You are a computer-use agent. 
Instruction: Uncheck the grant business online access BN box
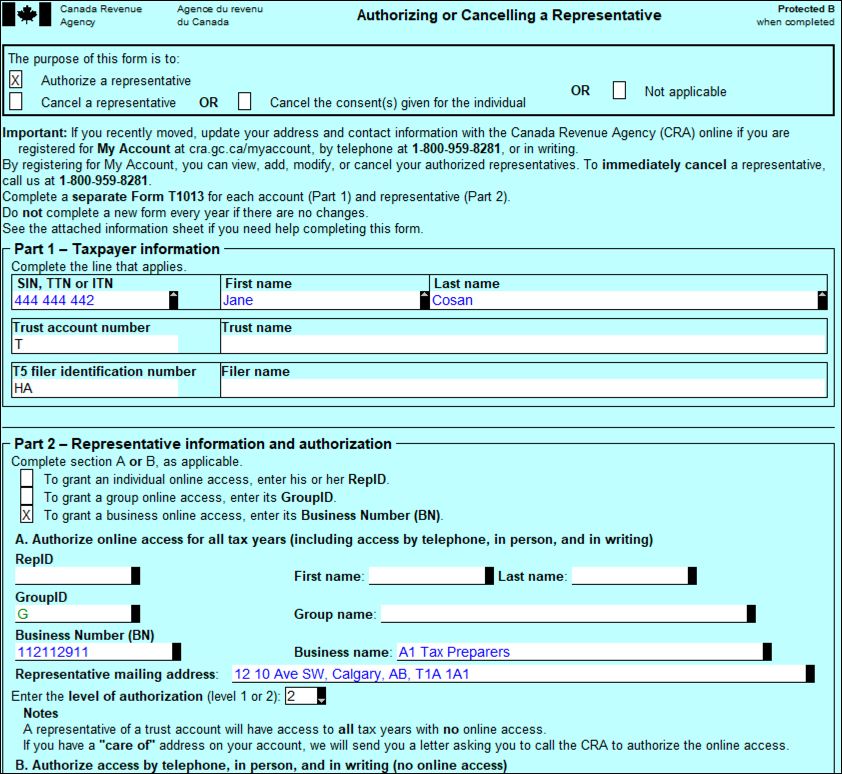click(26, 515)
